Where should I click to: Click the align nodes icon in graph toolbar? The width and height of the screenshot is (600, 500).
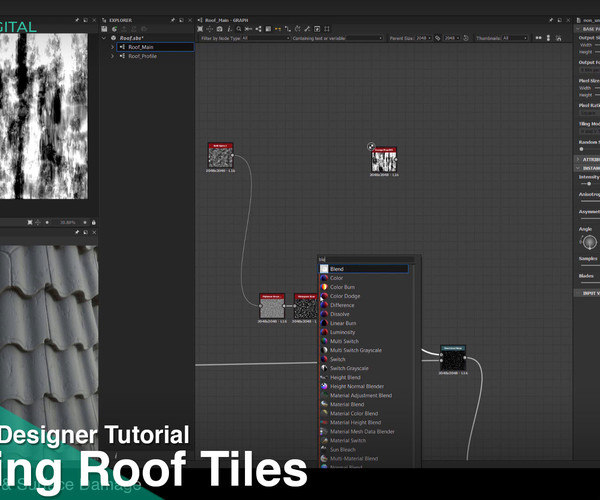coord(248,29)
